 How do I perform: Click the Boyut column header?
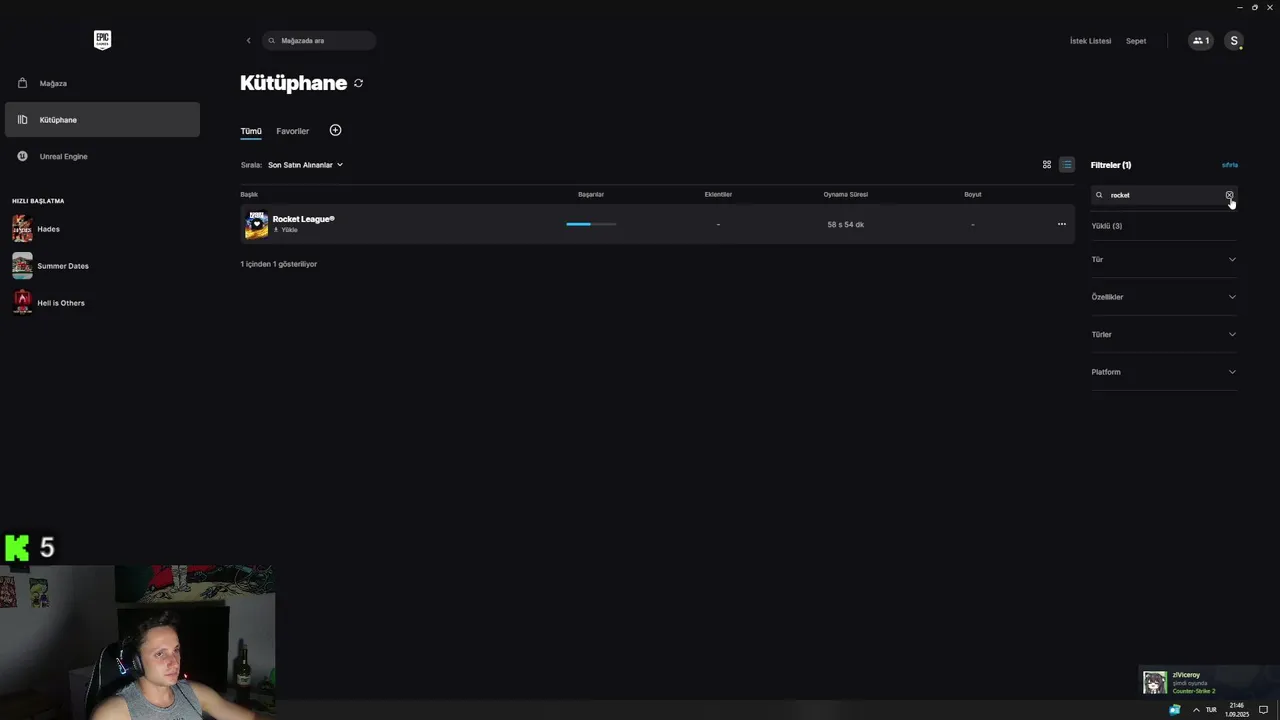(973, 194)
